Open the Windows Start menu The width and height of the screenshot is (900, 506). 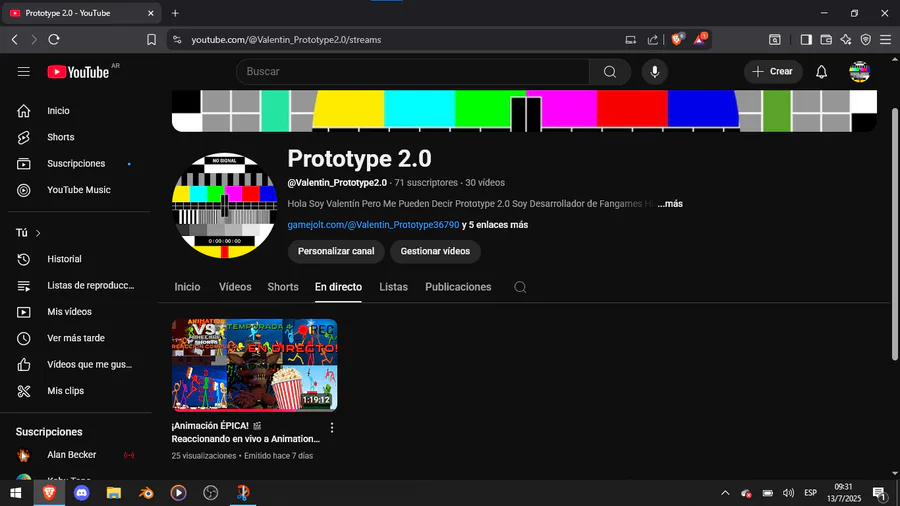(16, 493)
